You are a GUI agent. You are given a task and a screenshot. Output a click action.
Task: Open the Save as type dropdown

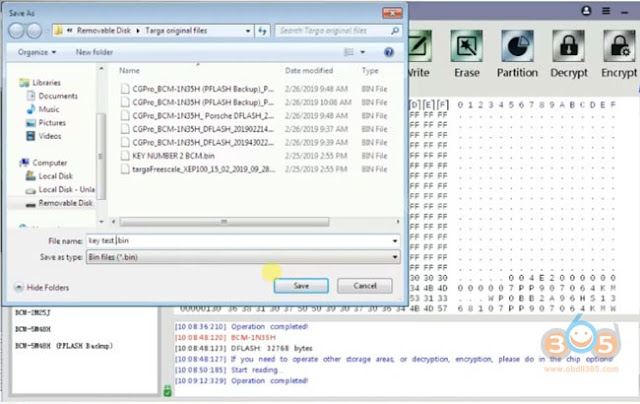pos(243,257)
